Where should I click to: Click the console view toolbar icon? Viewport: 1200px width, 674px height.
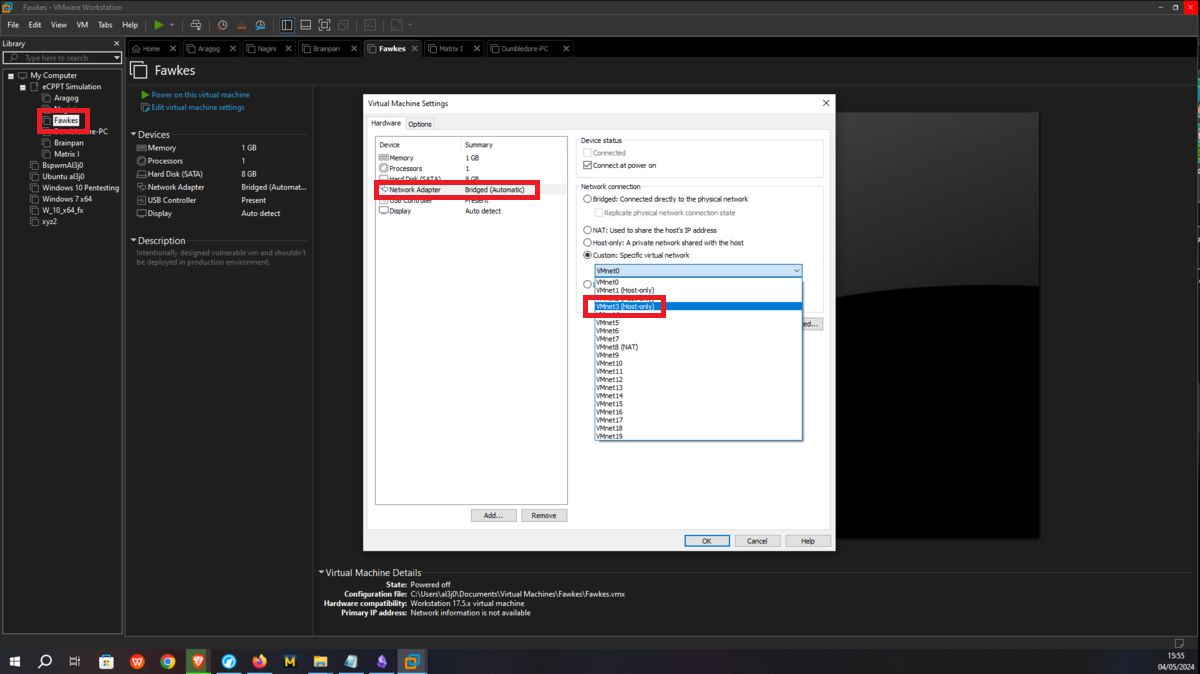(370, 24)
